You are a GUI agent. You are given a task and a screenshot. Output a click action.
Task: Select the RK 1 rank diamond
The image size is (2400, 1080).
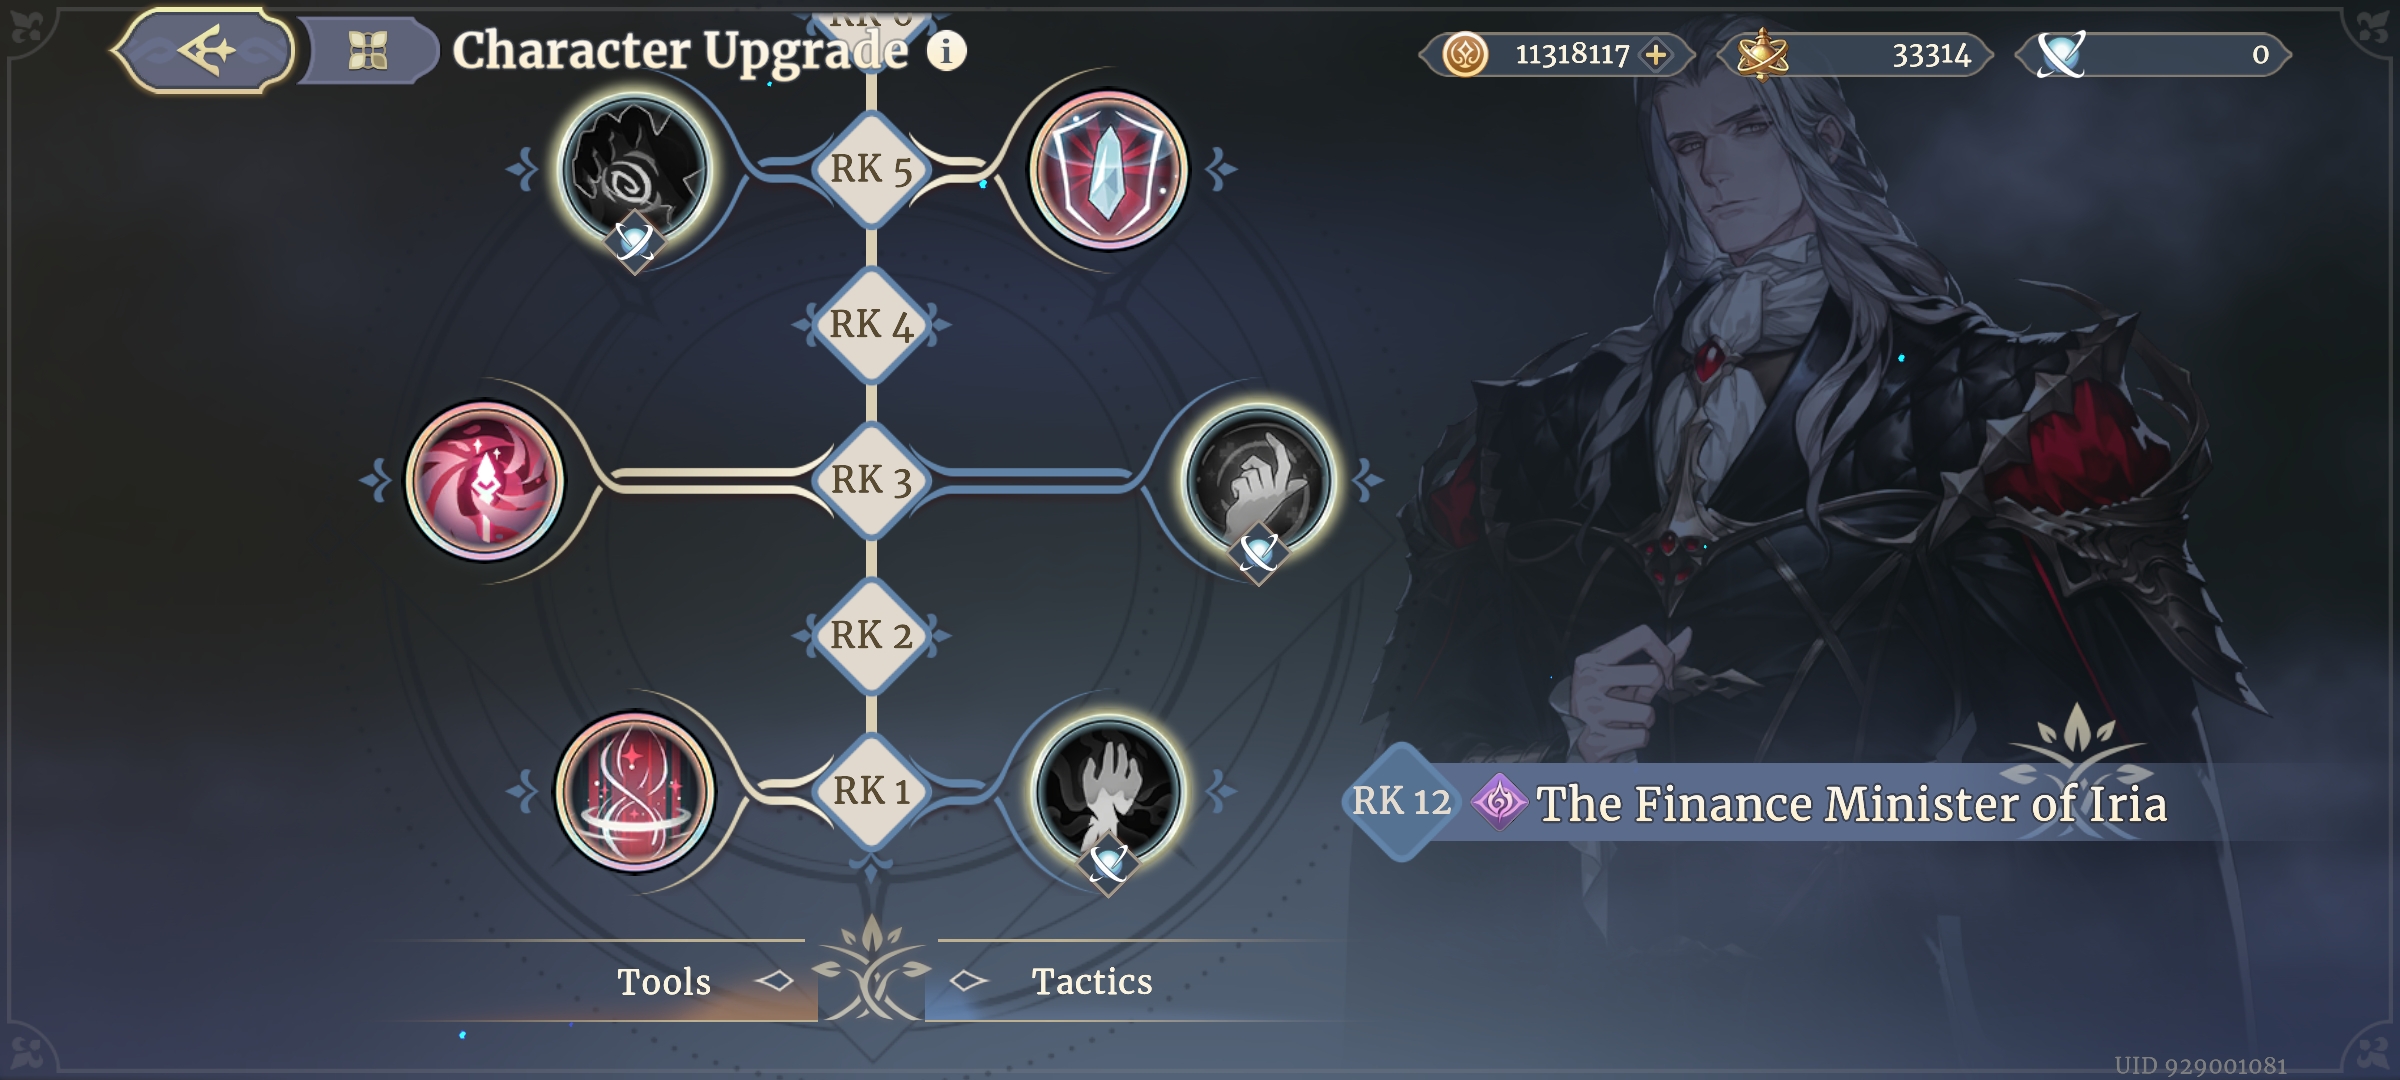(871, 792)
